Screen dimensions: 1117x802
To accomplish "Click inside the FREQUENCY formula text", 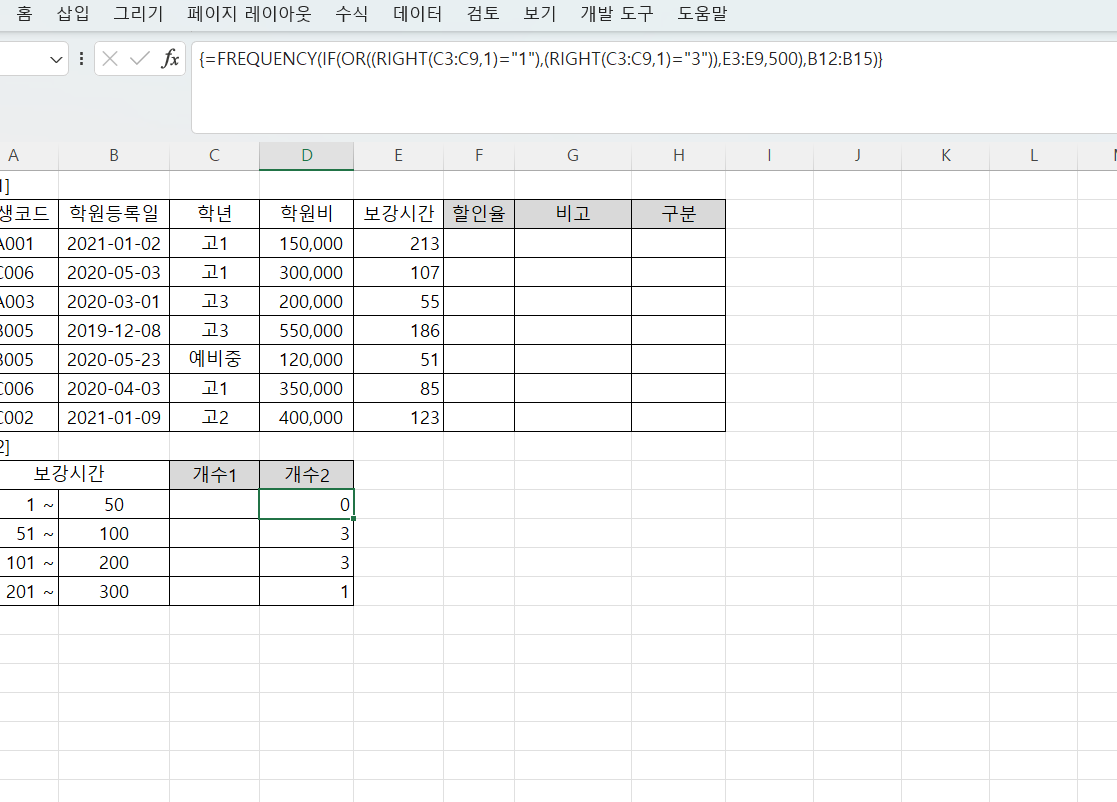I will pos(540,59).
